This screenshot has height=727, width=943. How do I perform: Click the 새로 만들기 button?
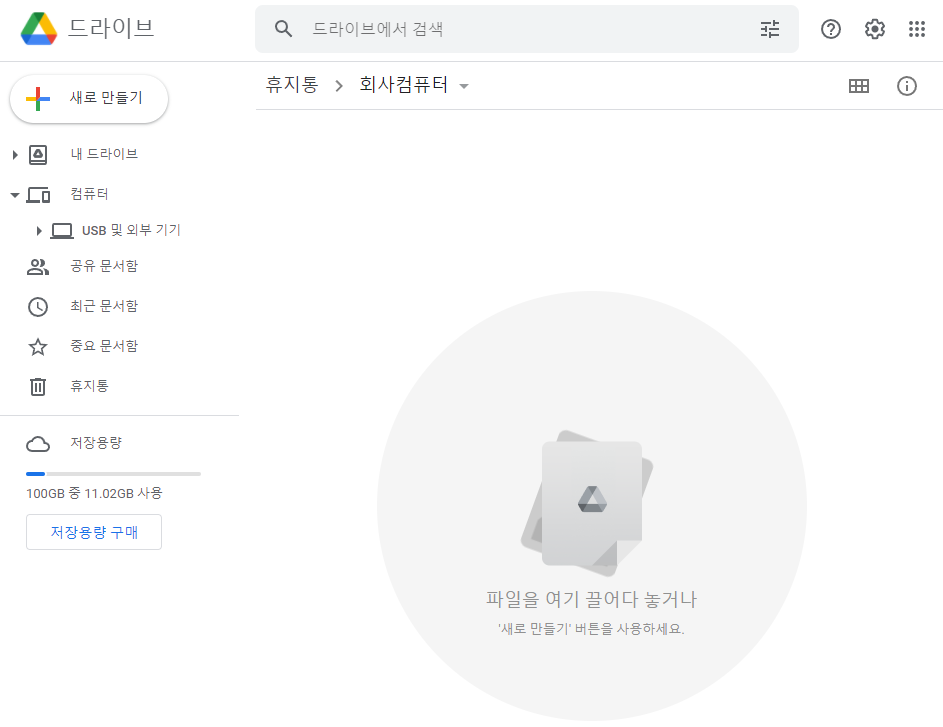(89, 98)
